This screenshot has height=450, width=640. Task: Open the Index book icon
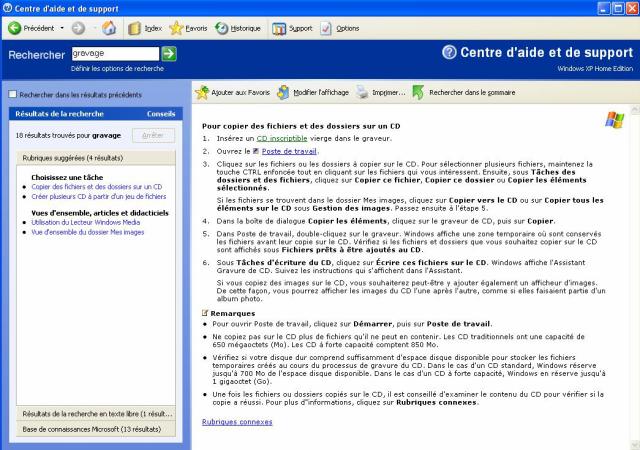point(134,29)
